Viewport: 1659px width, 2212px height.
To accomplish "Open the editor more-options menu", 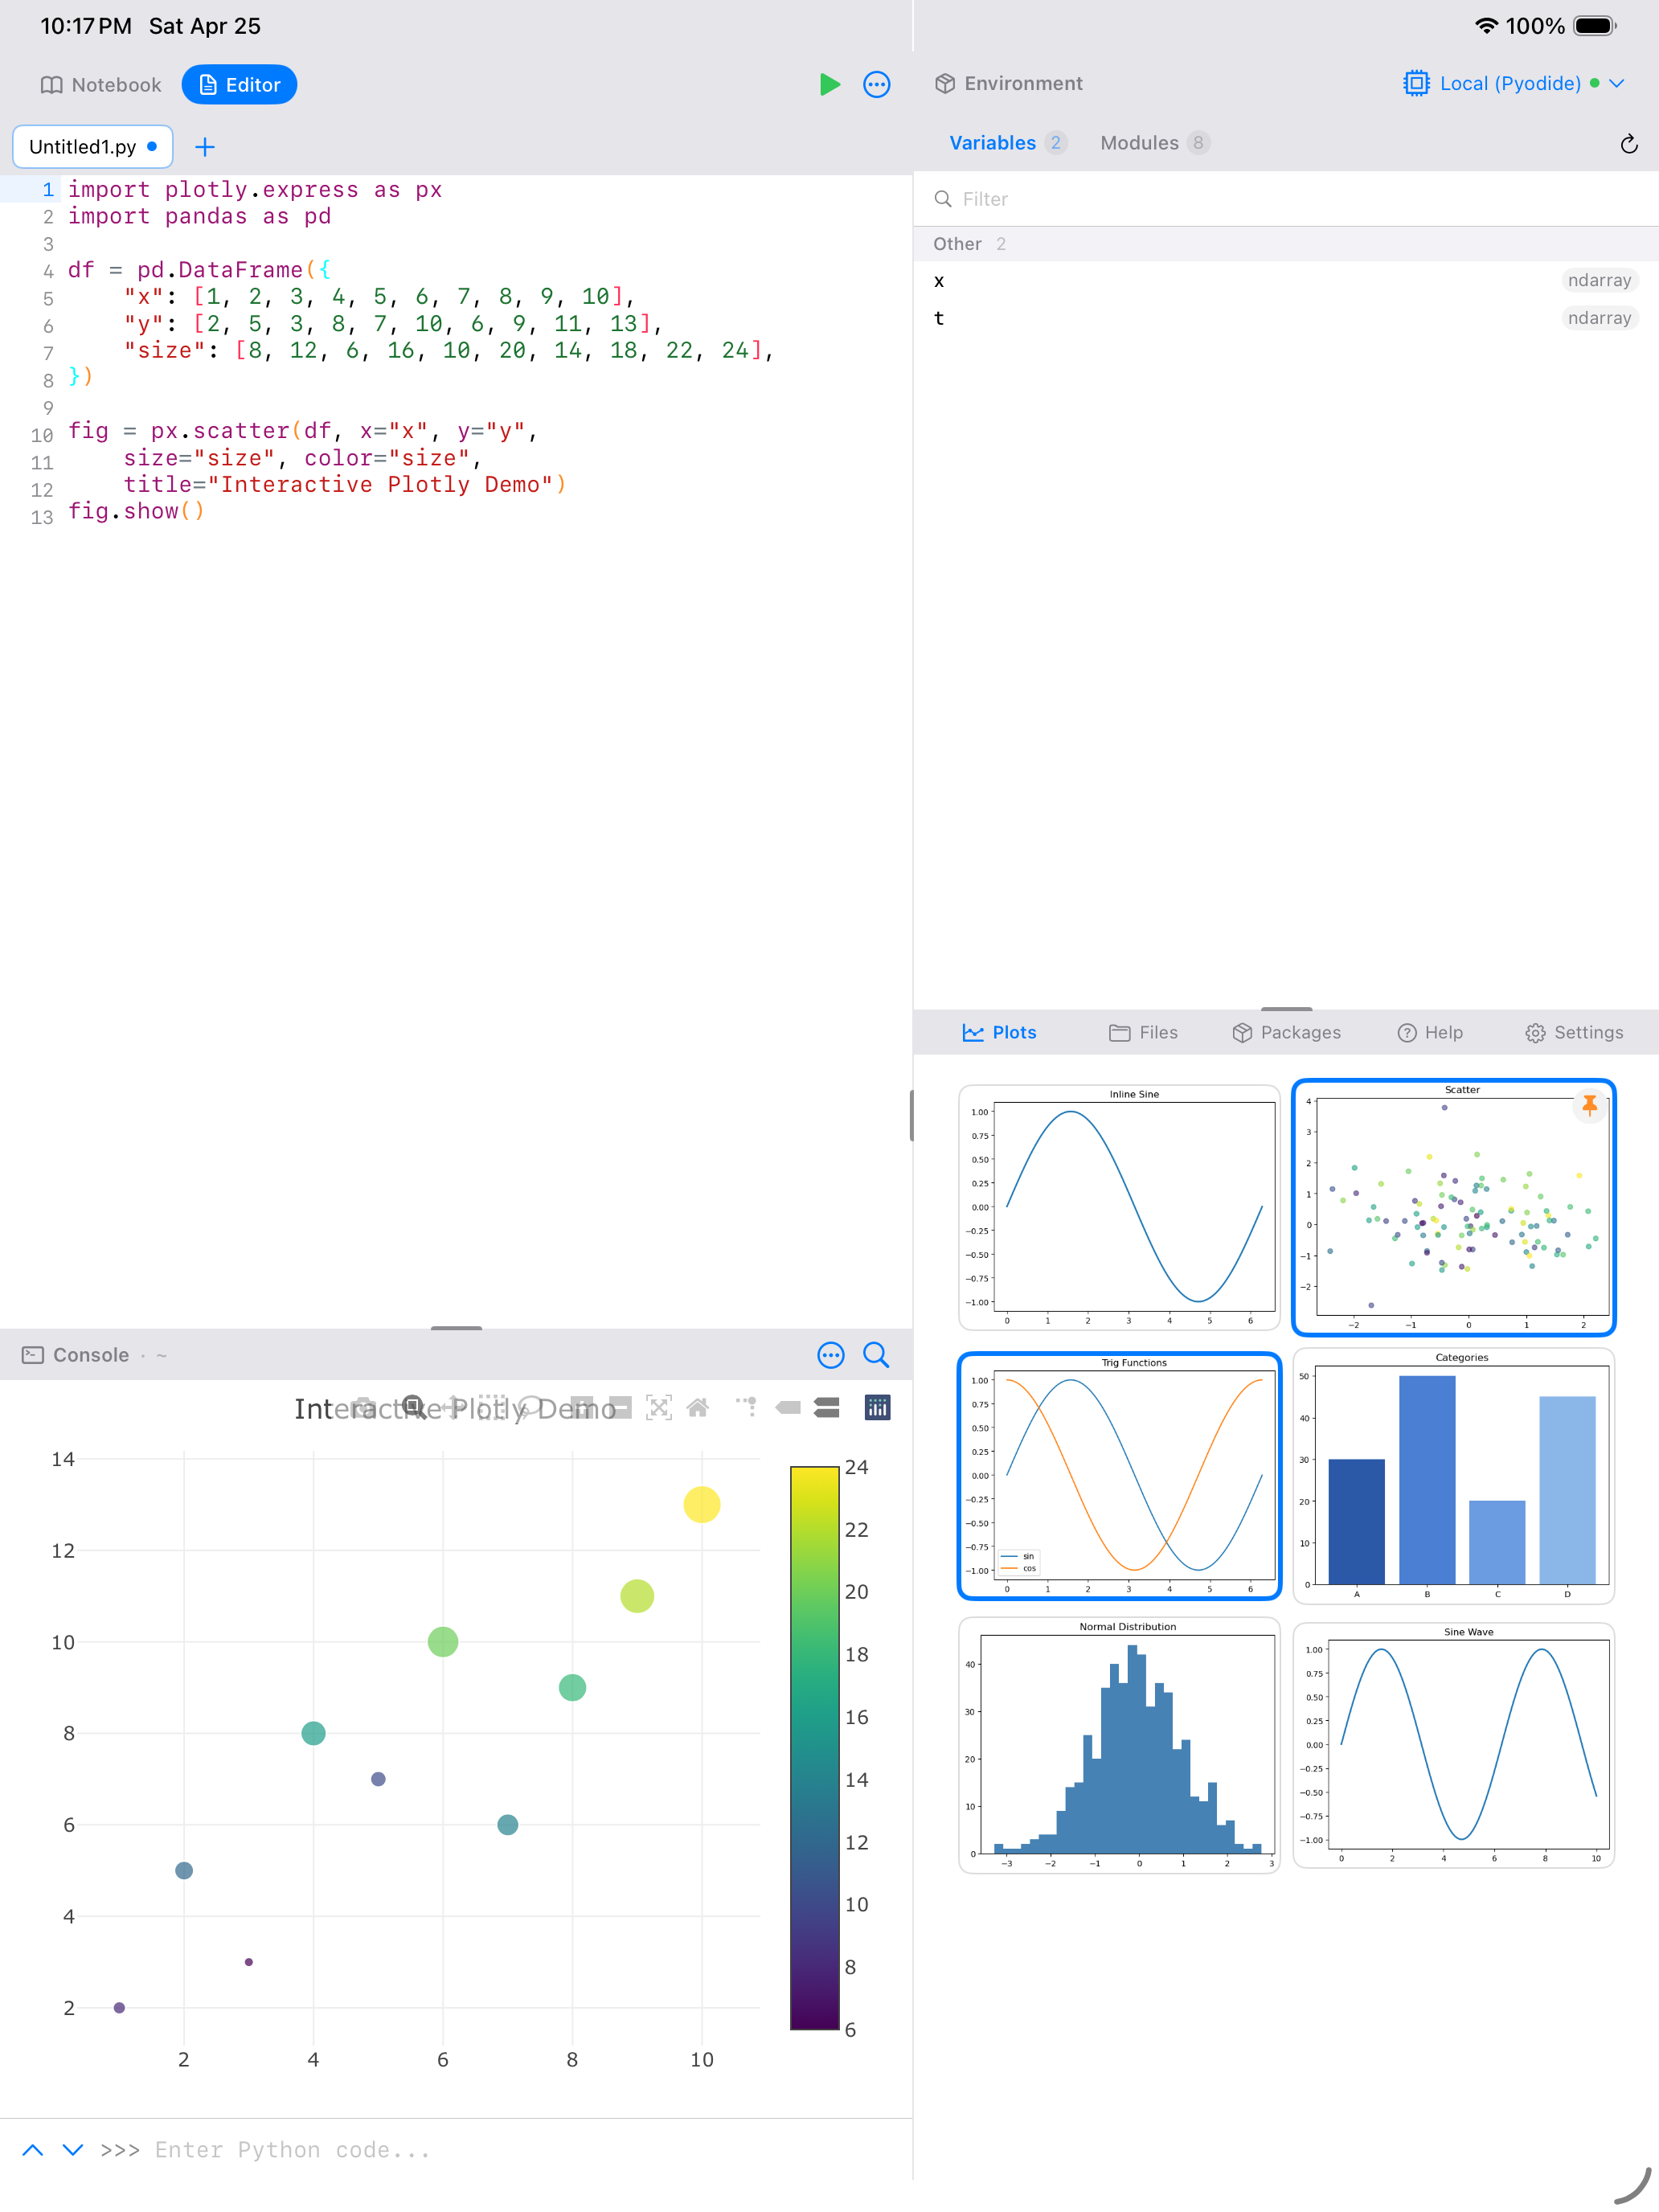I will tap(877, 85).
